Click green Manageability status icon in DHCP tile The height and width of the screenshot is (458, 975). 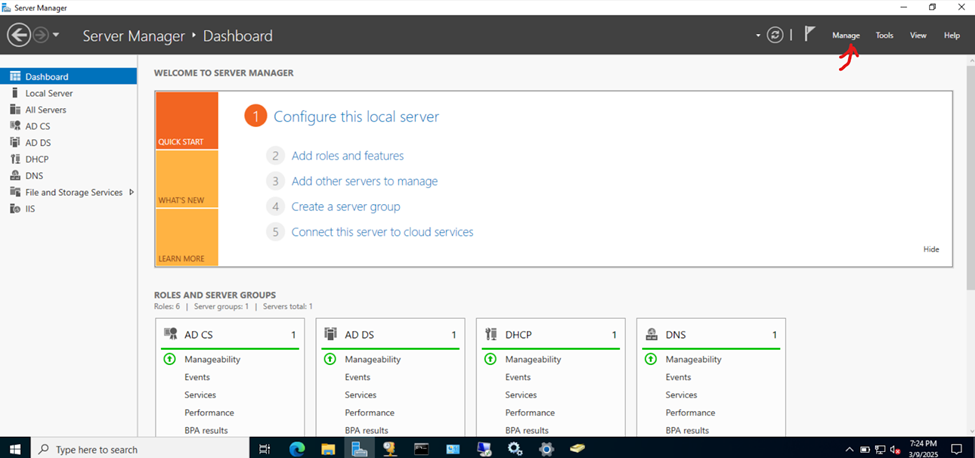point(490,359)
